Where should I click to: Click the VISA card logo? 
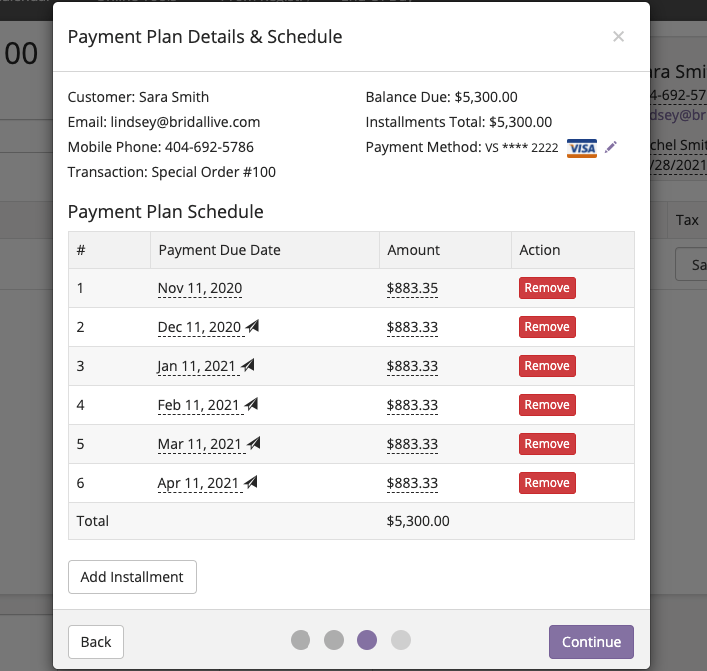(582, 148)
